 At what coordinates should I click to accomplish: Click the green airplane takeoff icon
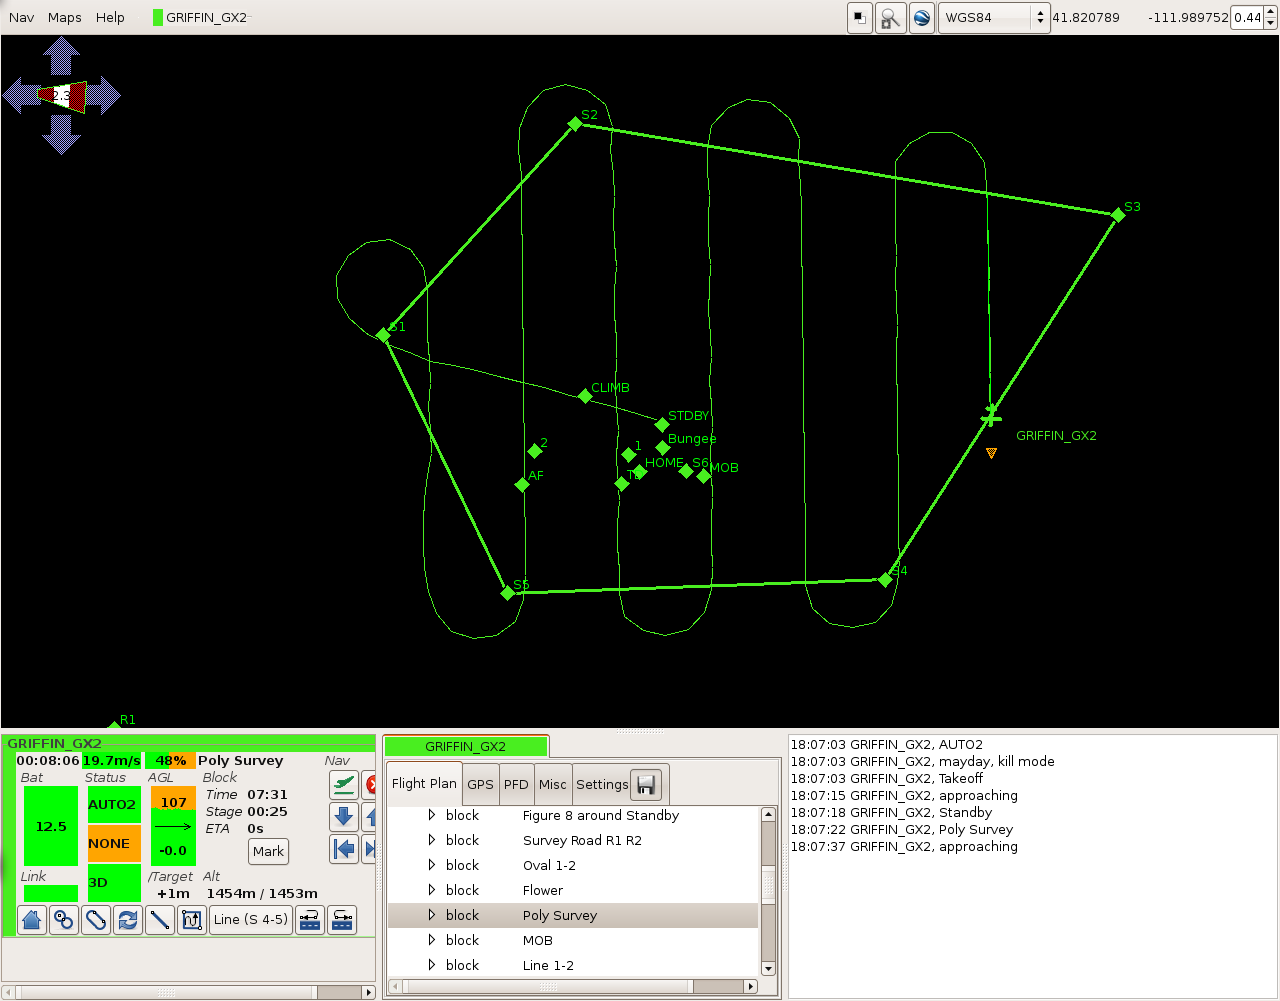(x=344, y=785)
